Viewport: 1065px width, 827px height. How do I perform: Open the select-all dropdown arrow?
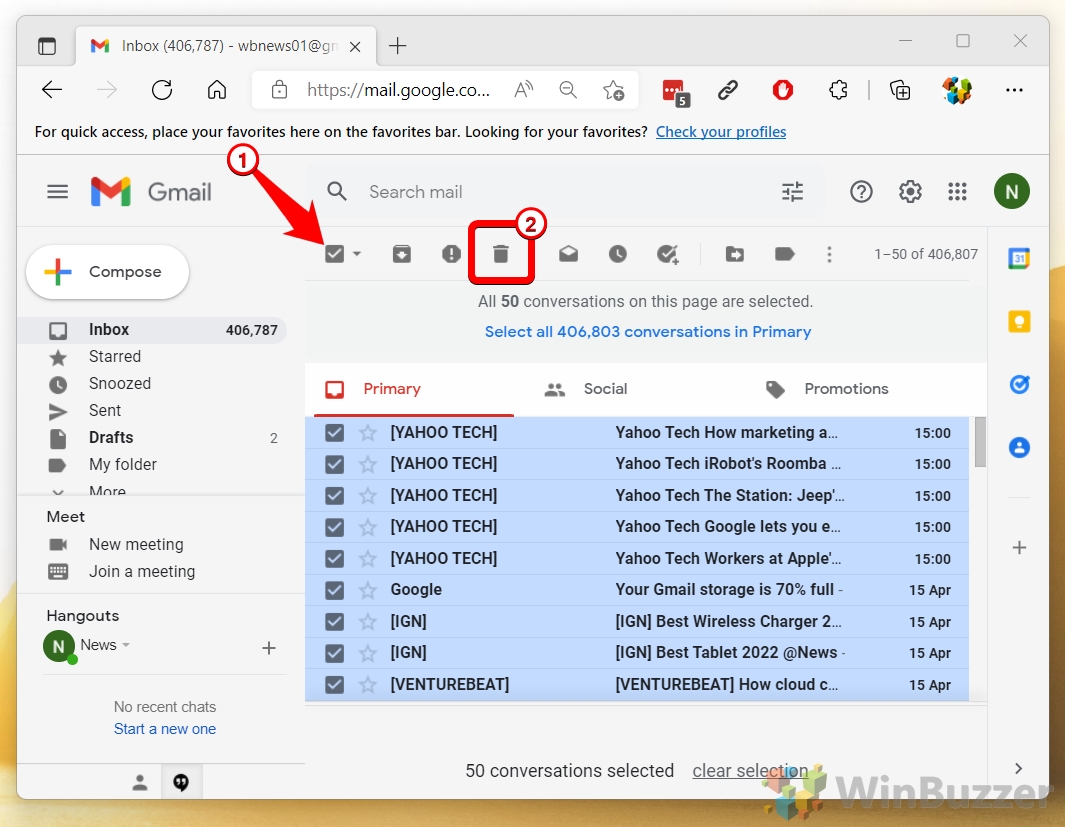[355, 254]
